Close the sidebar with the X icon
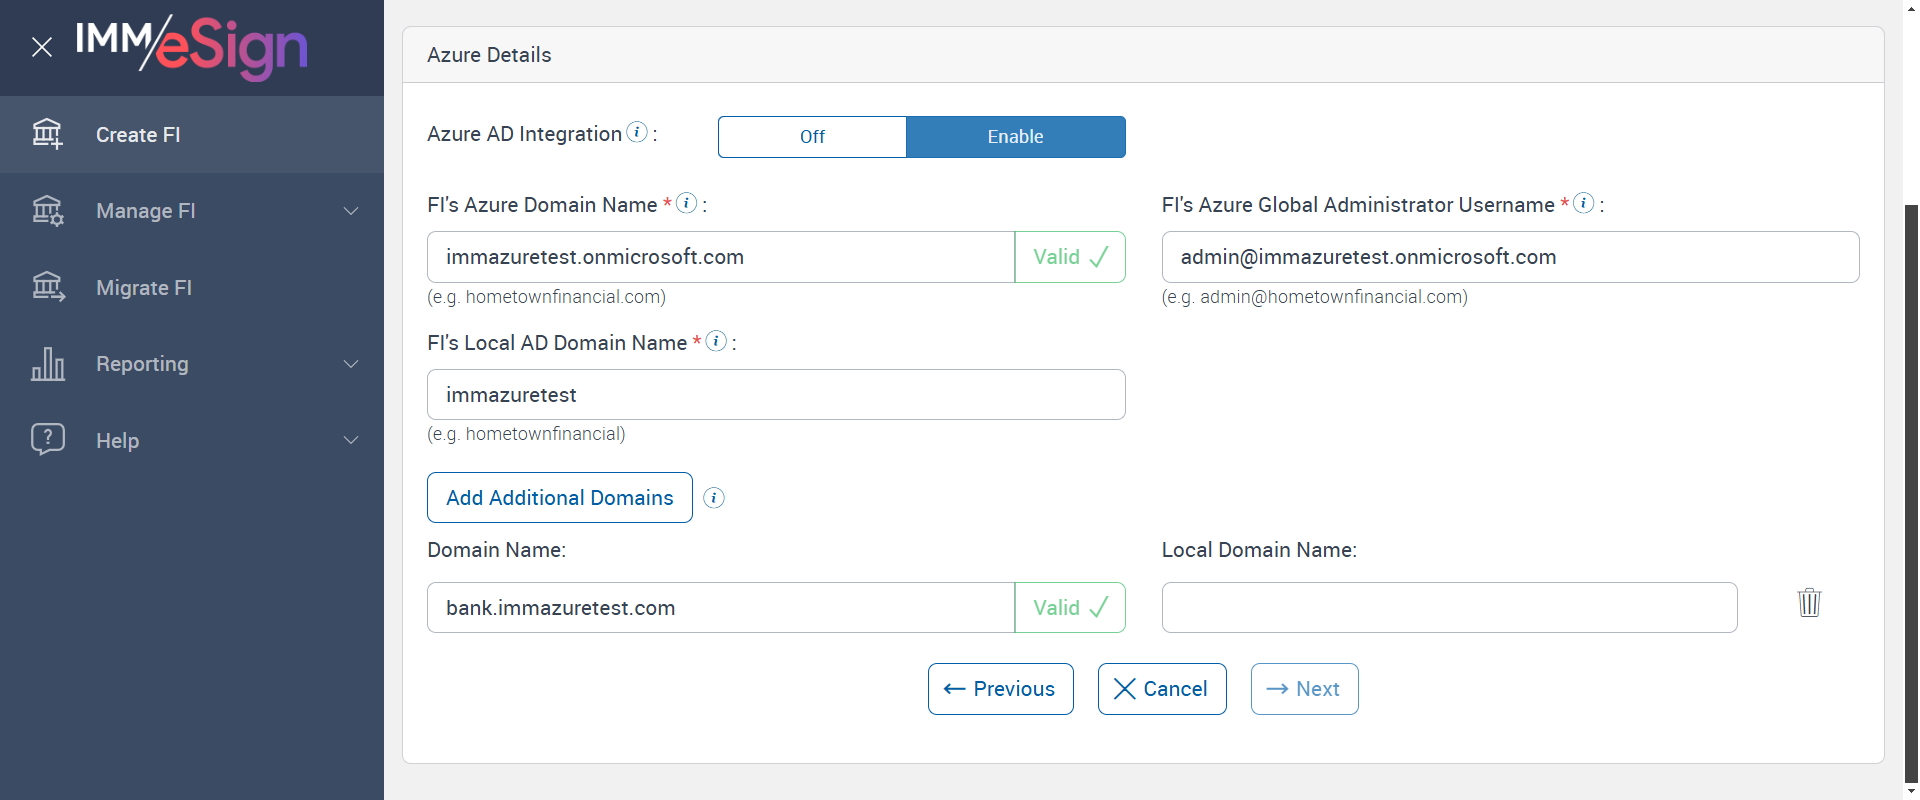 [42, 47]
